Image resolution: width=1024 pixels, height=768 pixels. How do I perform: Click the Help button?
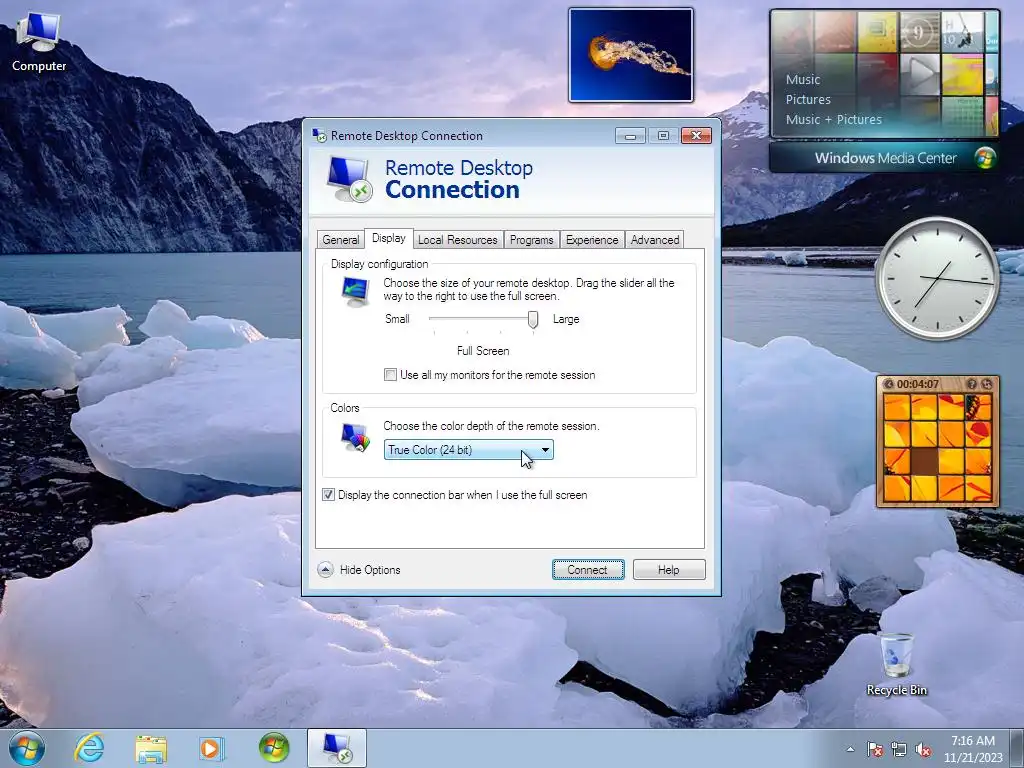(669, 569)
